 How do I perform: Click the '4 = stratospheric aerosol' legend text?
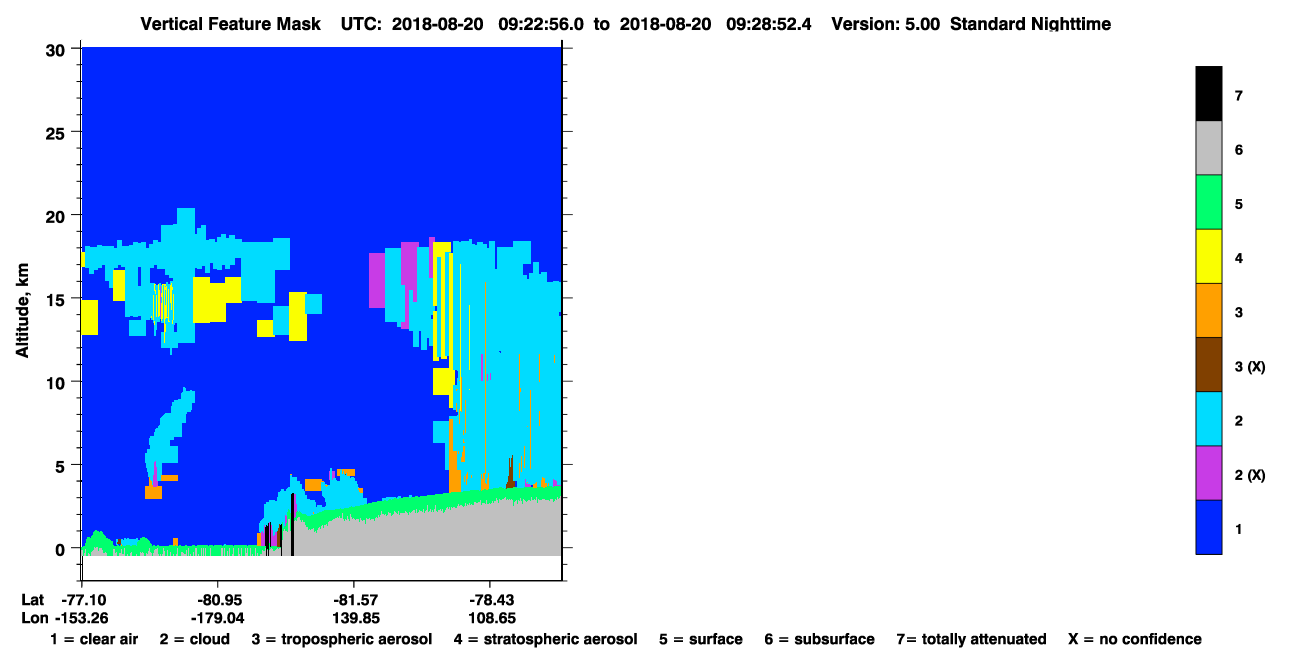coord(545,639)
